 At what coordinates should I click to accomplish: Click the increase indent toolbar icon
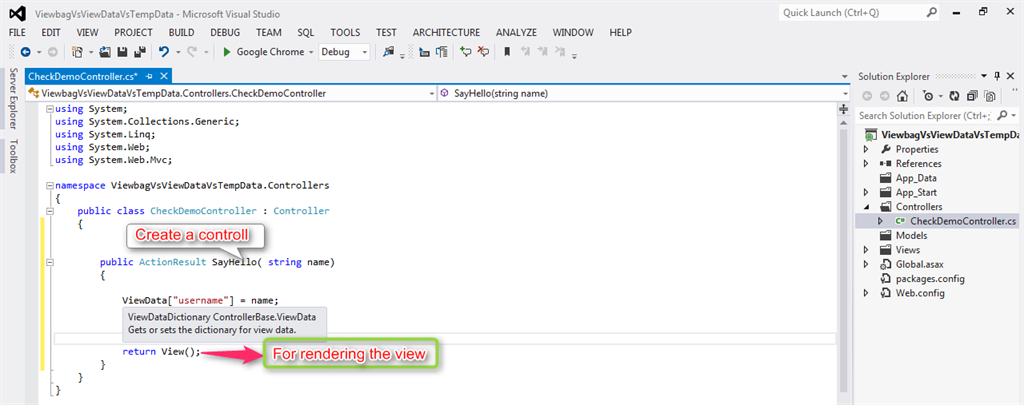(x=442, y=52)
